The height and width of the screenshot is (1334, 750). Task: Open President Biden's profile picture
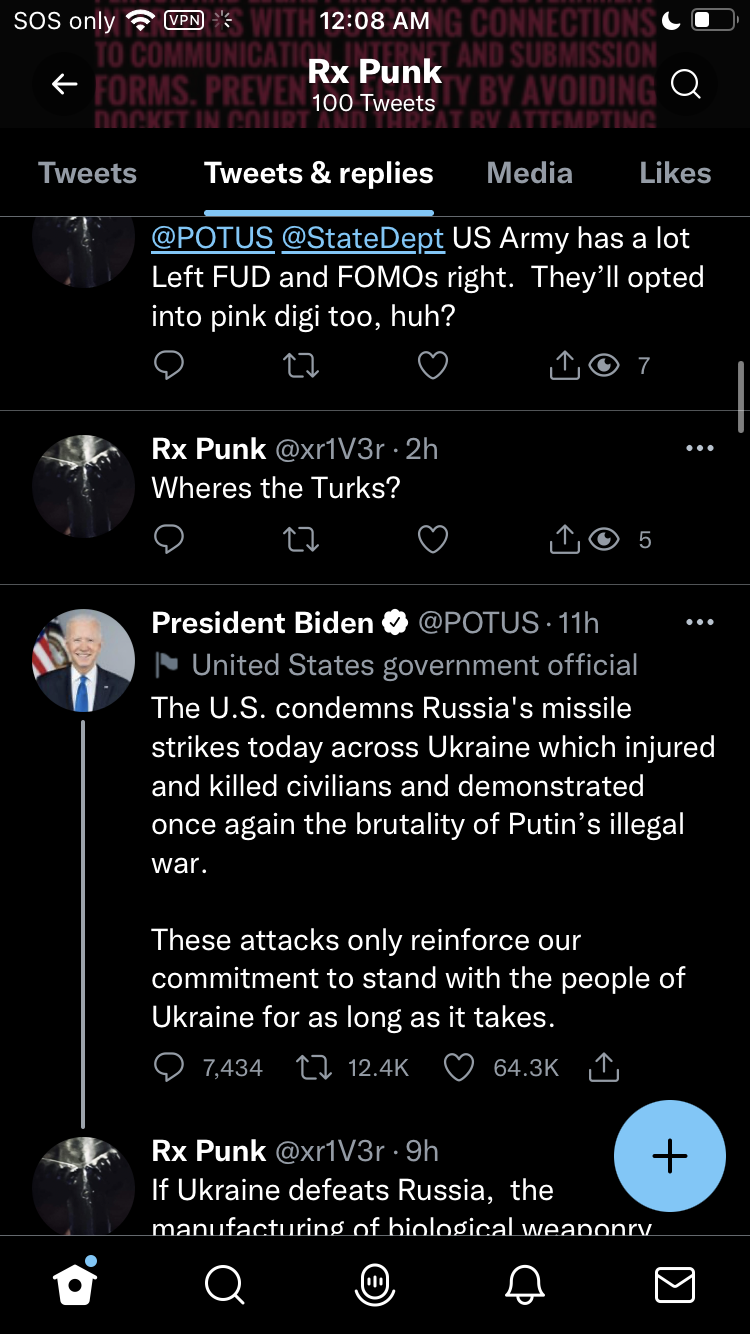coord(83,660)
